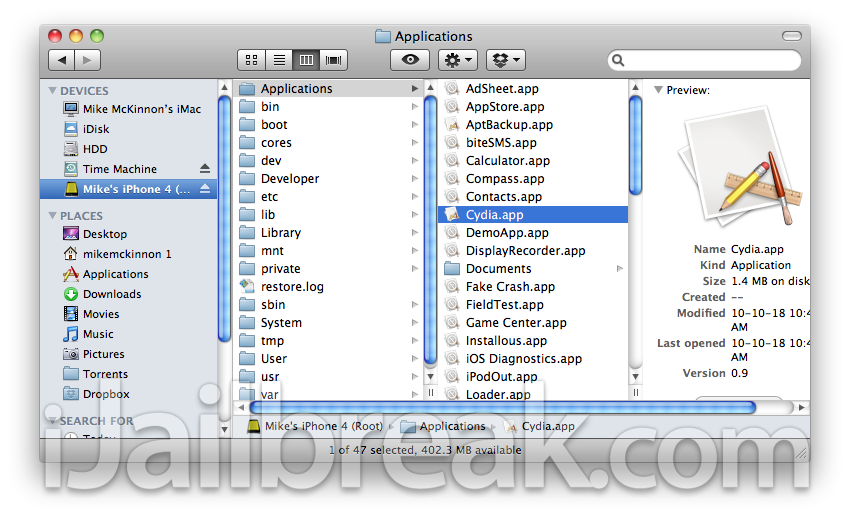Select AptBackup.app icon

coord(452,125)
